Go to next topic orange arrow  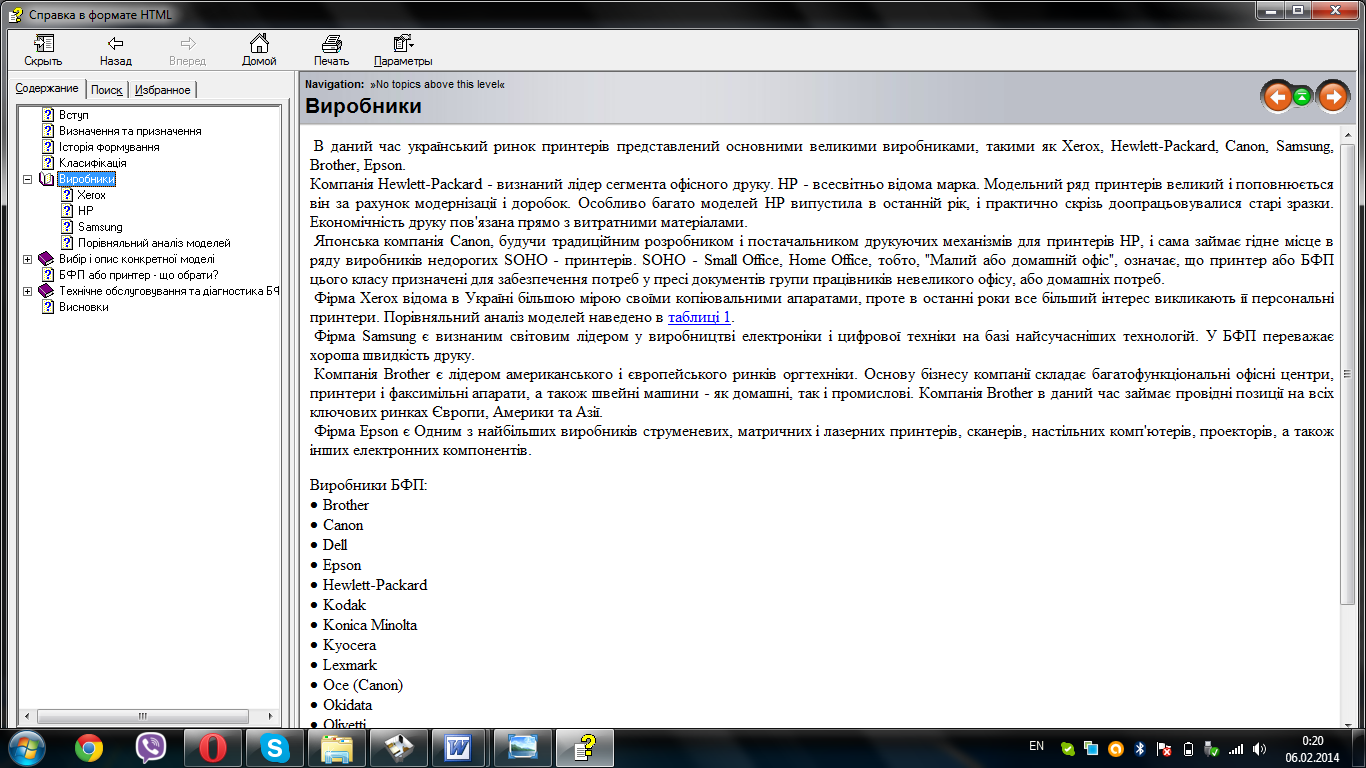[x=1333, y=97]
